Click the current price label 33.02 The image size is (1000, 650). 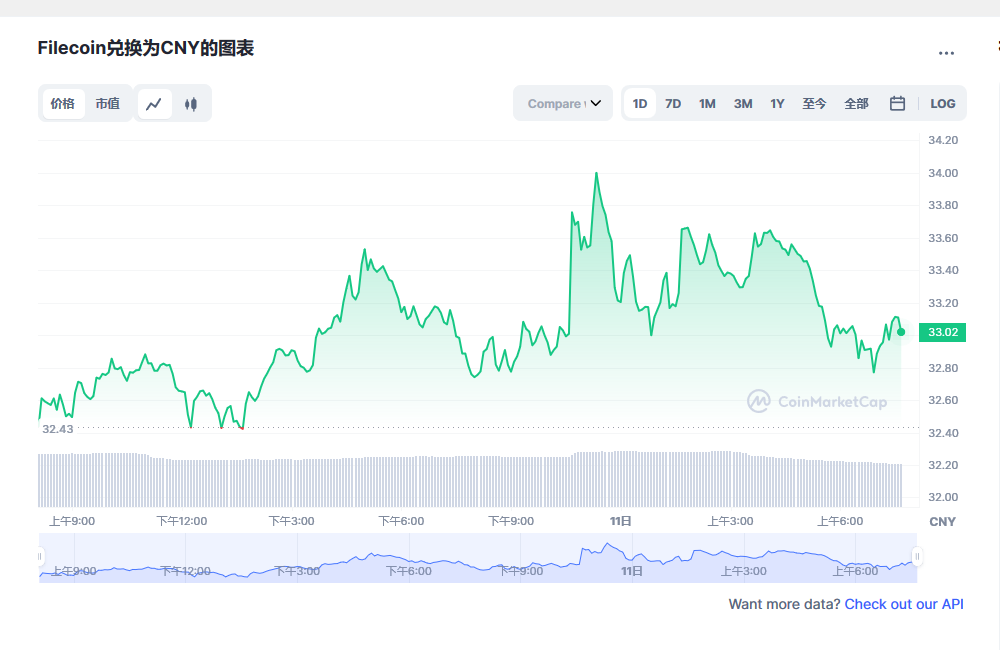(x=943, y=332)
